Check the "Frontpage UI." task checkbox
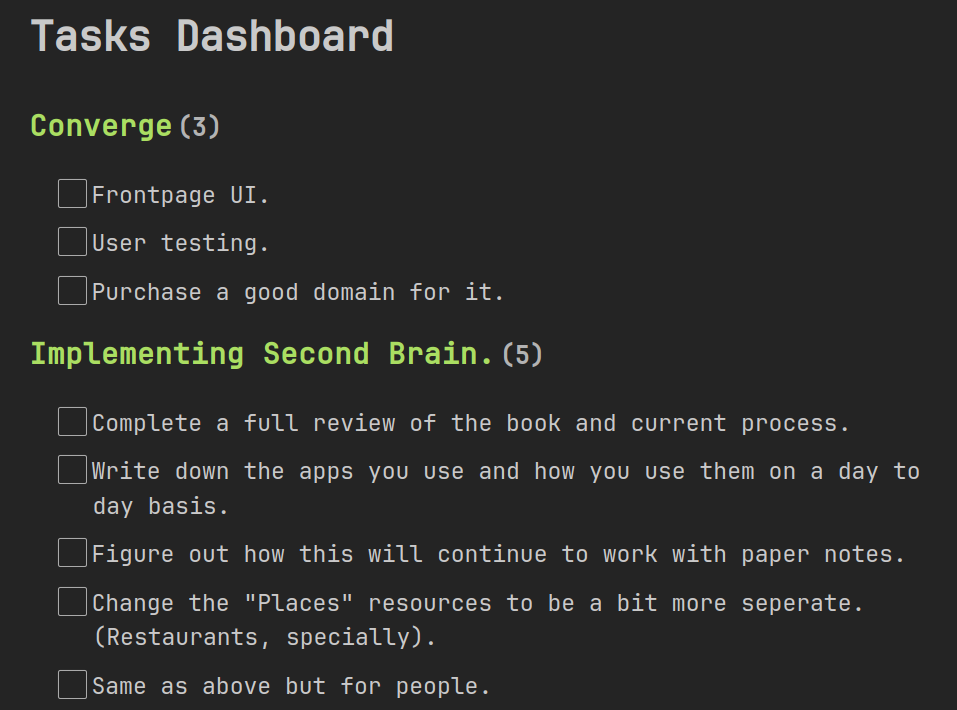The image size is (957, 710). click(x=72, y=194)
